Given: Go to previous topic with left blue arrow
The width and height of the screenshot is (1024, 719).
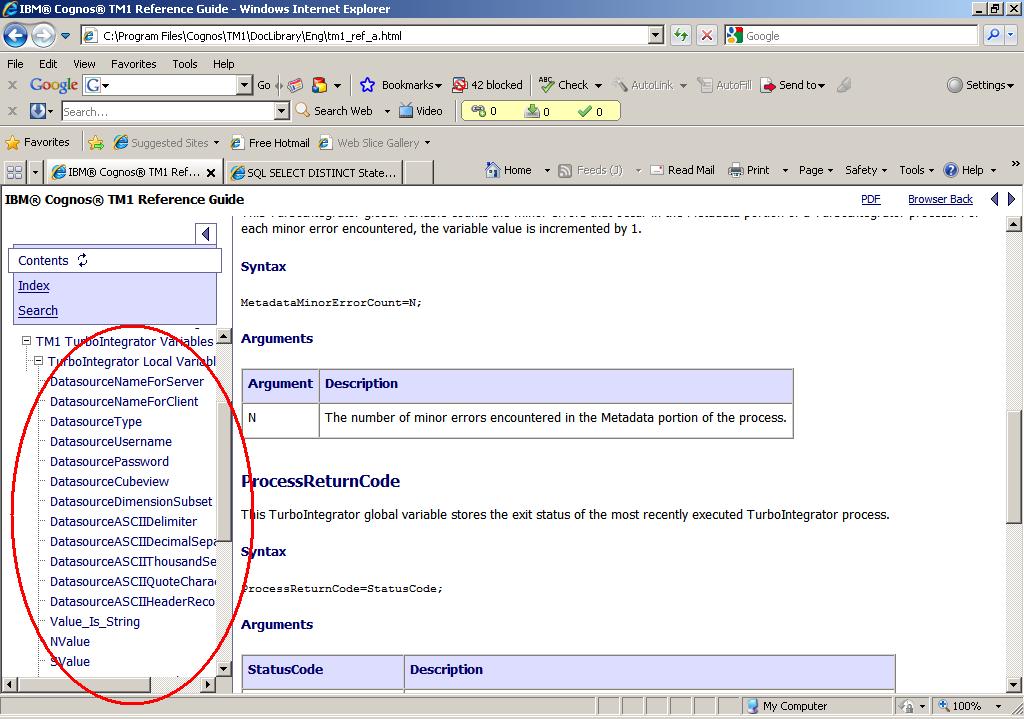Looking at the screenshot, I should 994,199.
